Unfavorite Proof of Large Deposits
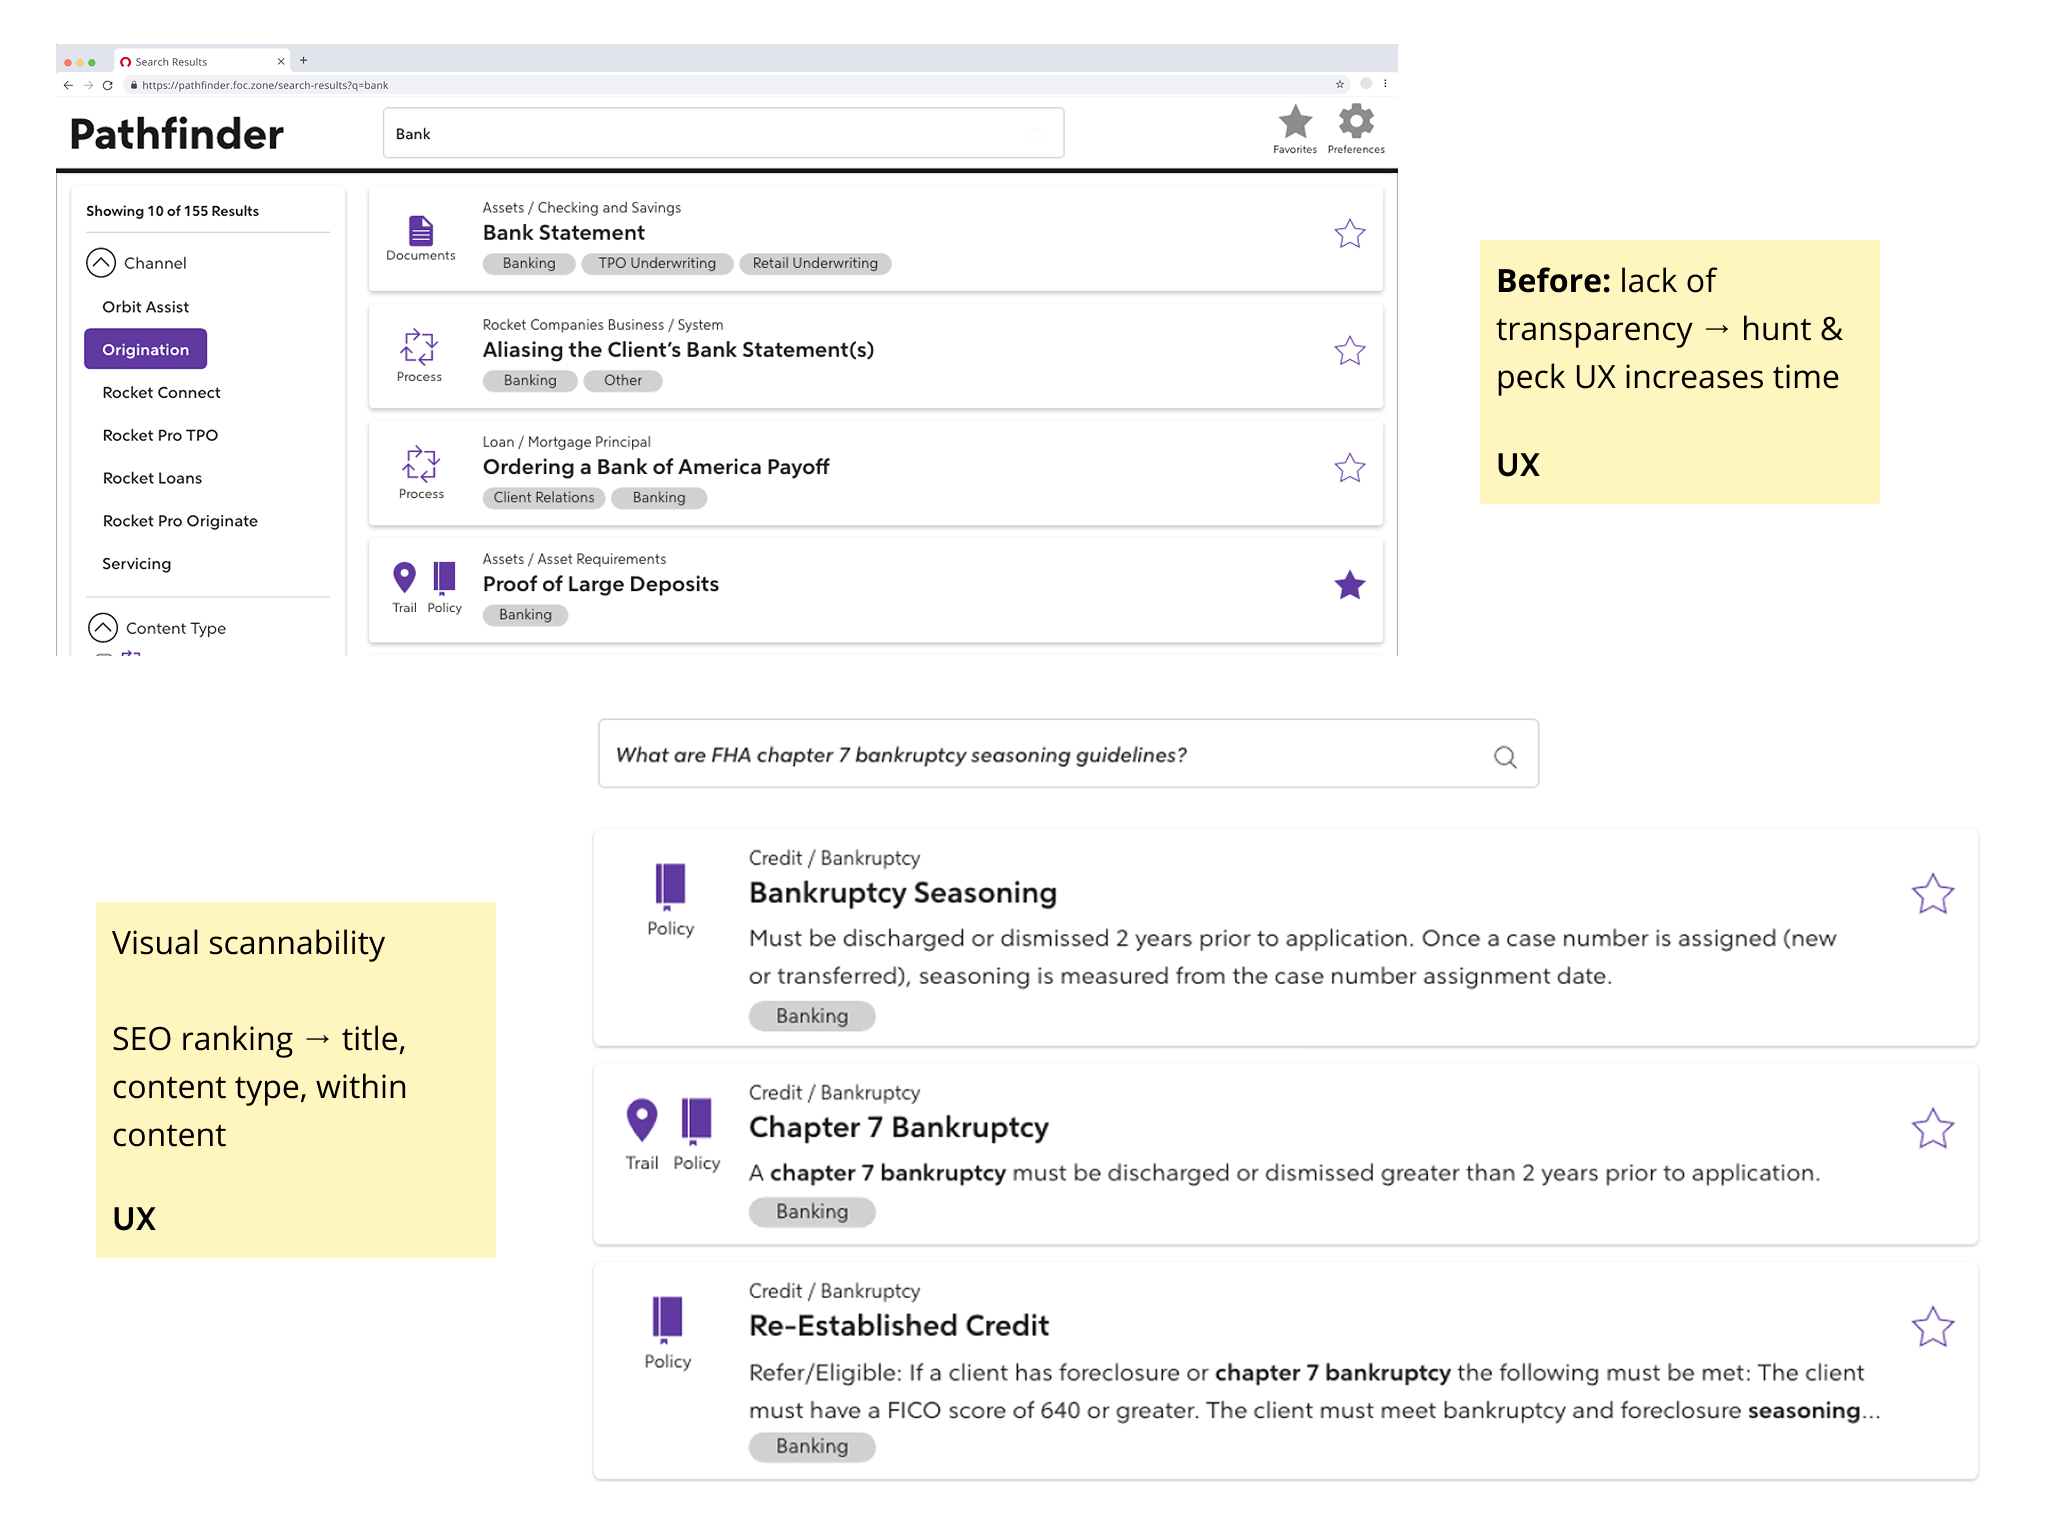The height and width of the screenshot is (1536, 2048). [x=1349, y=585]
